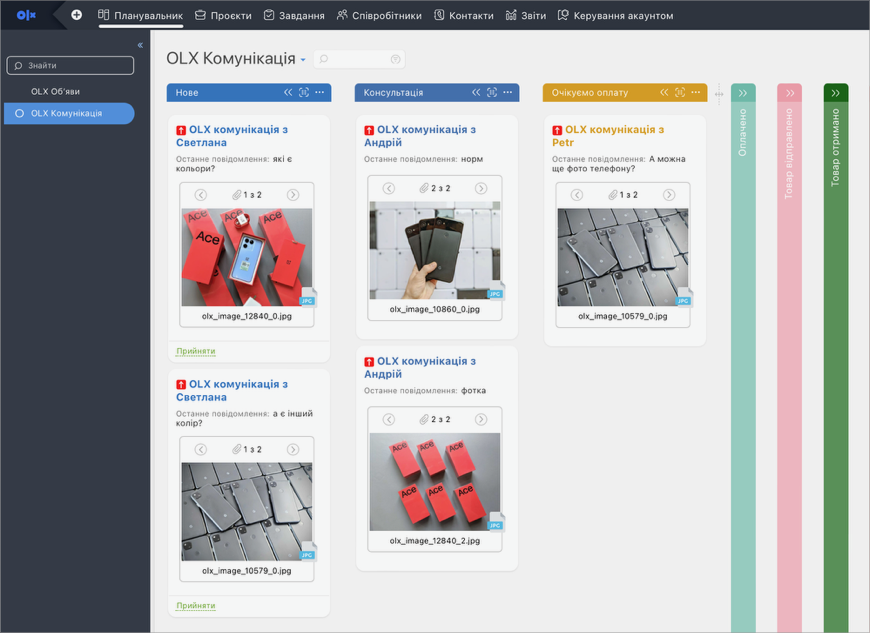870x633 pixels.
Task: Select OLX Об'яви in sidebar
Action: pos(55,92)
